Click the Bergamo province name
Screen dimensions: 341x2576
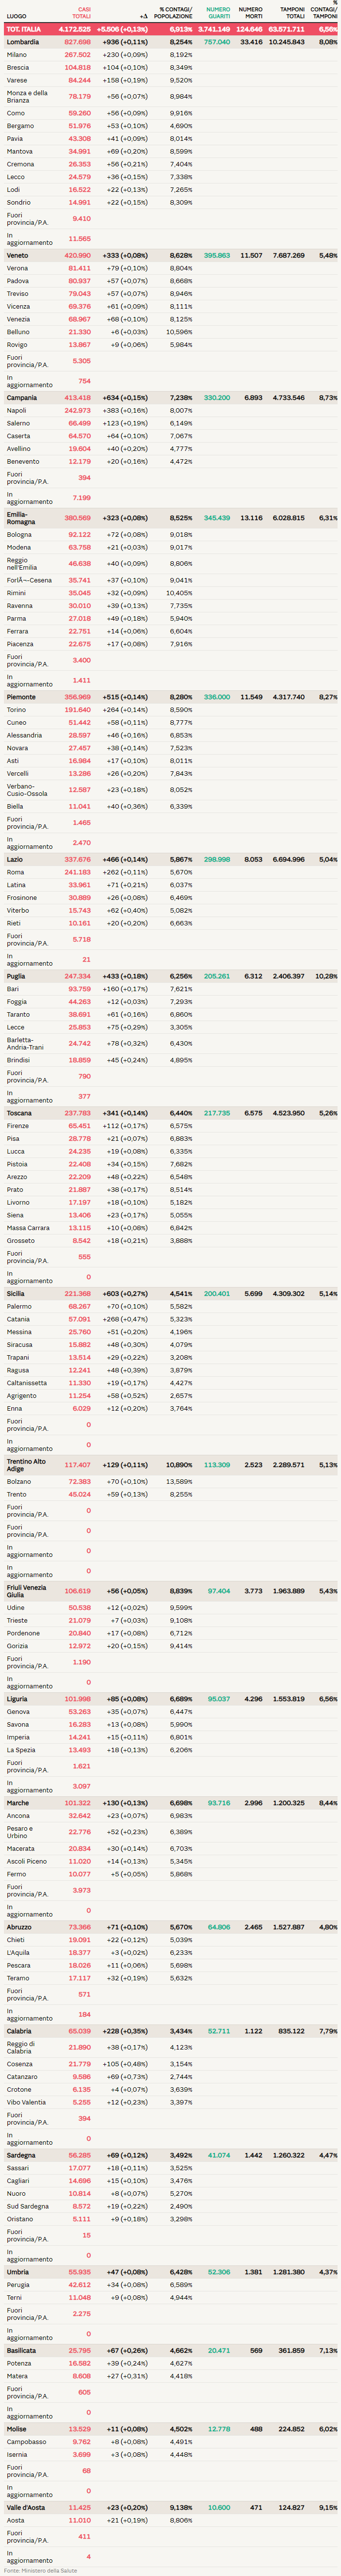coord(20,126)
